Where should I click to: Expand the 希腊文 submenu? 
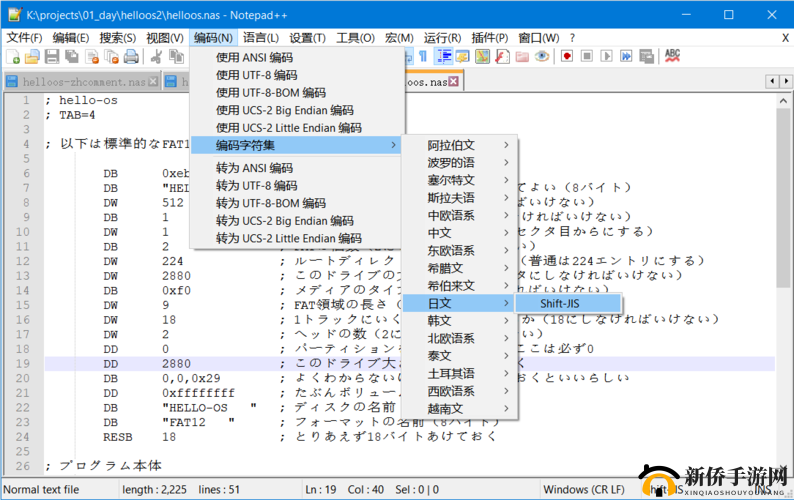tap(459, 268)
